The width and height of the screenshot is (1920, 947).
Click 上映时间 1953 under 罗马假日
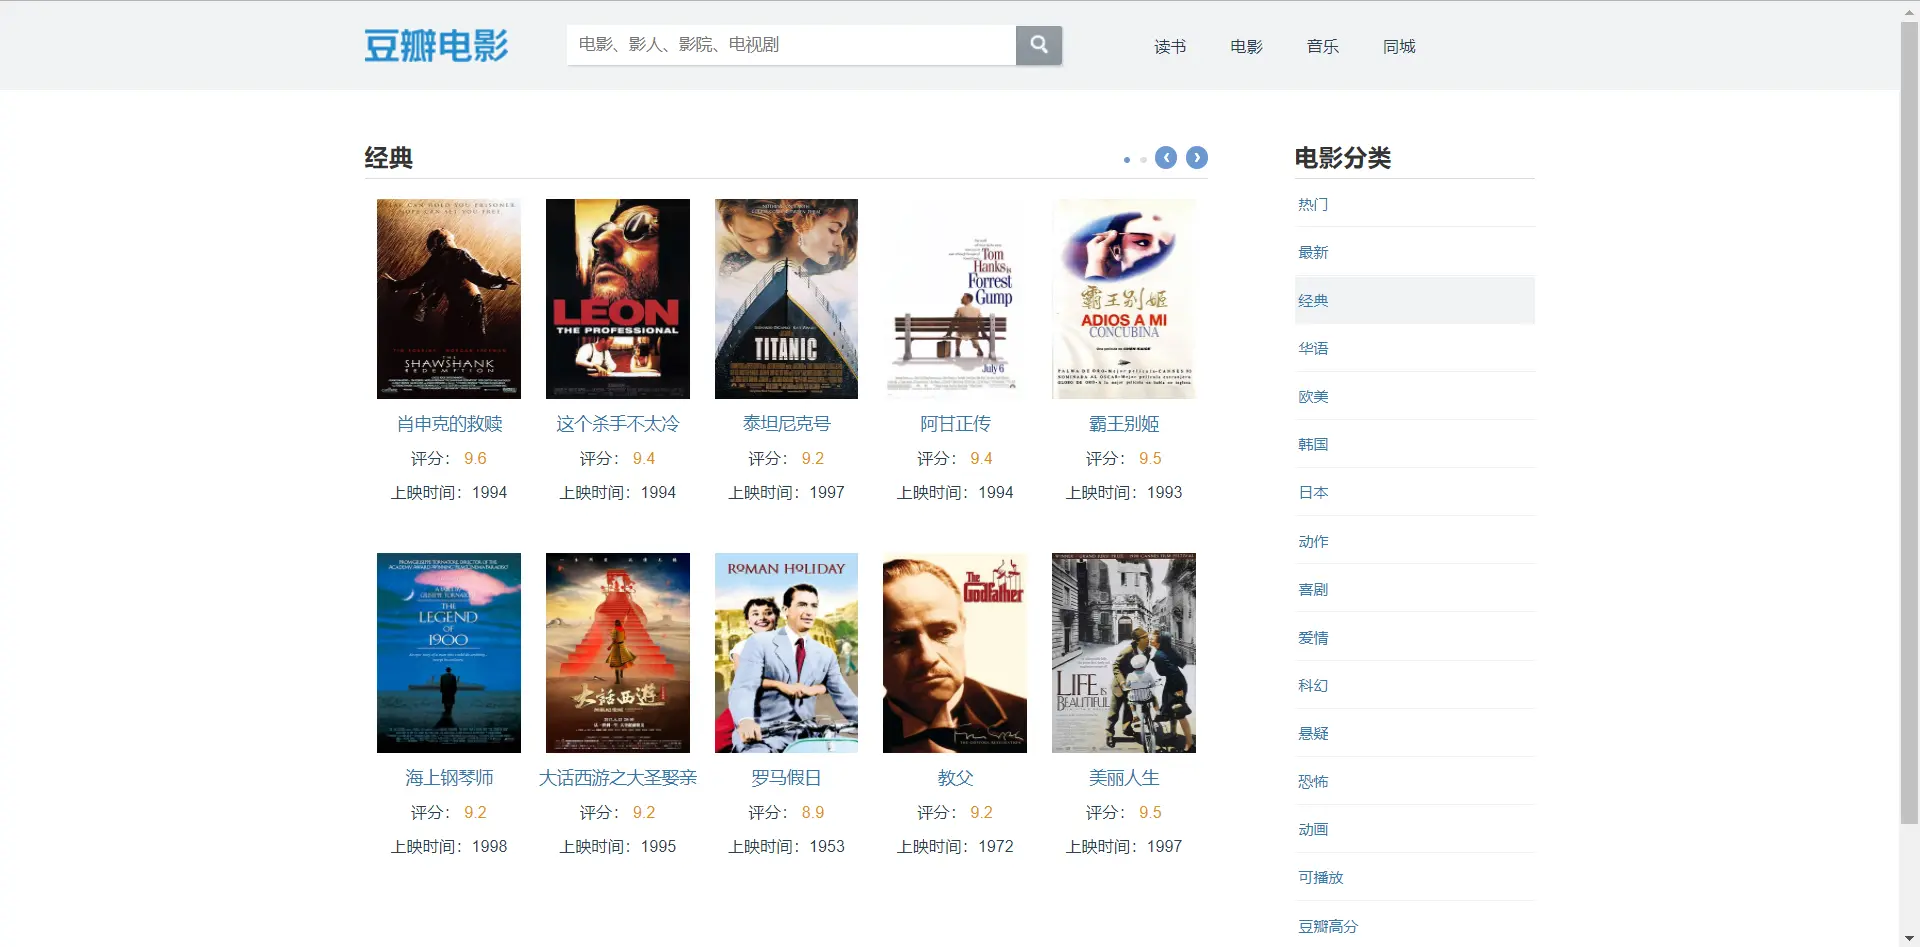(786, 847)
